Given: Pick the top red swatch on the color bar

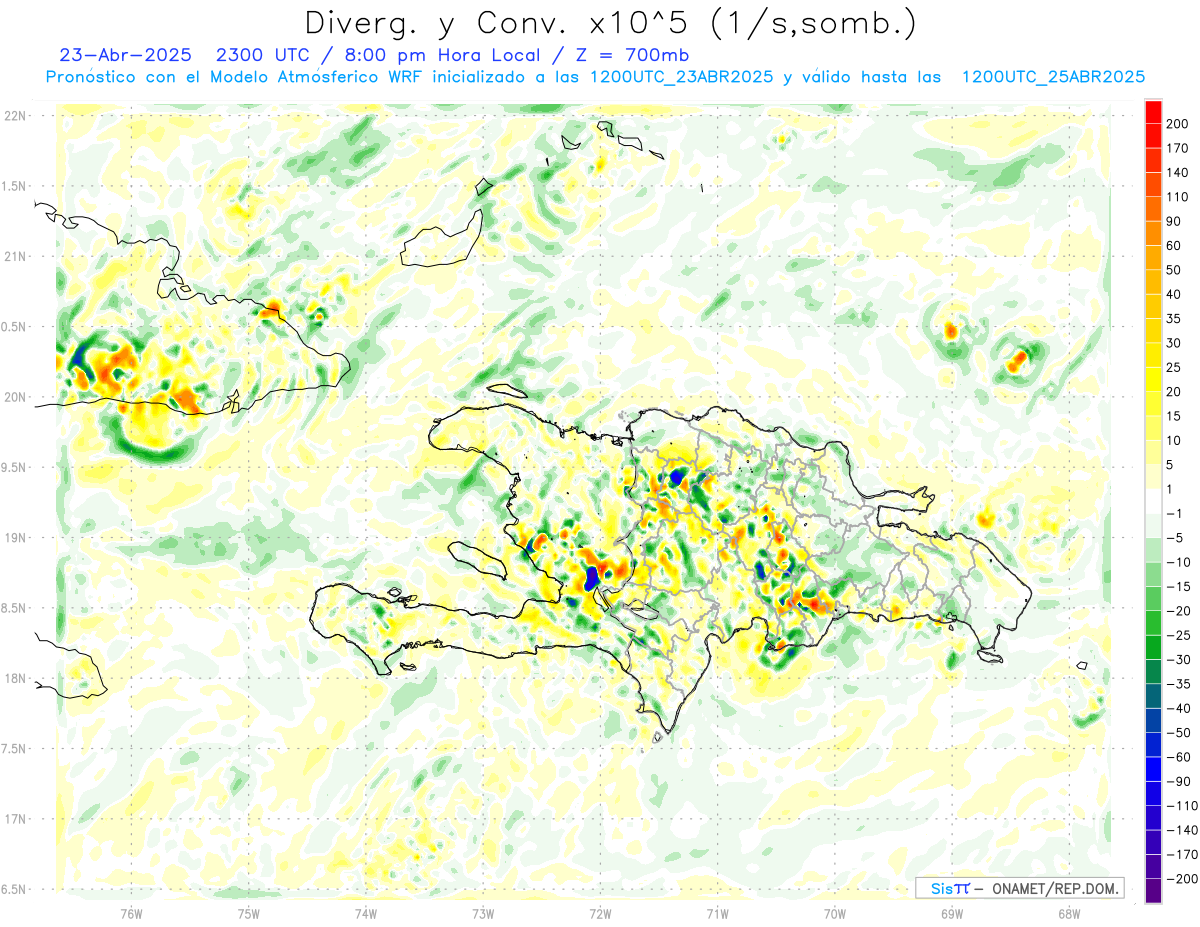Looking at the screenshot, I should tap(1153, 112).
